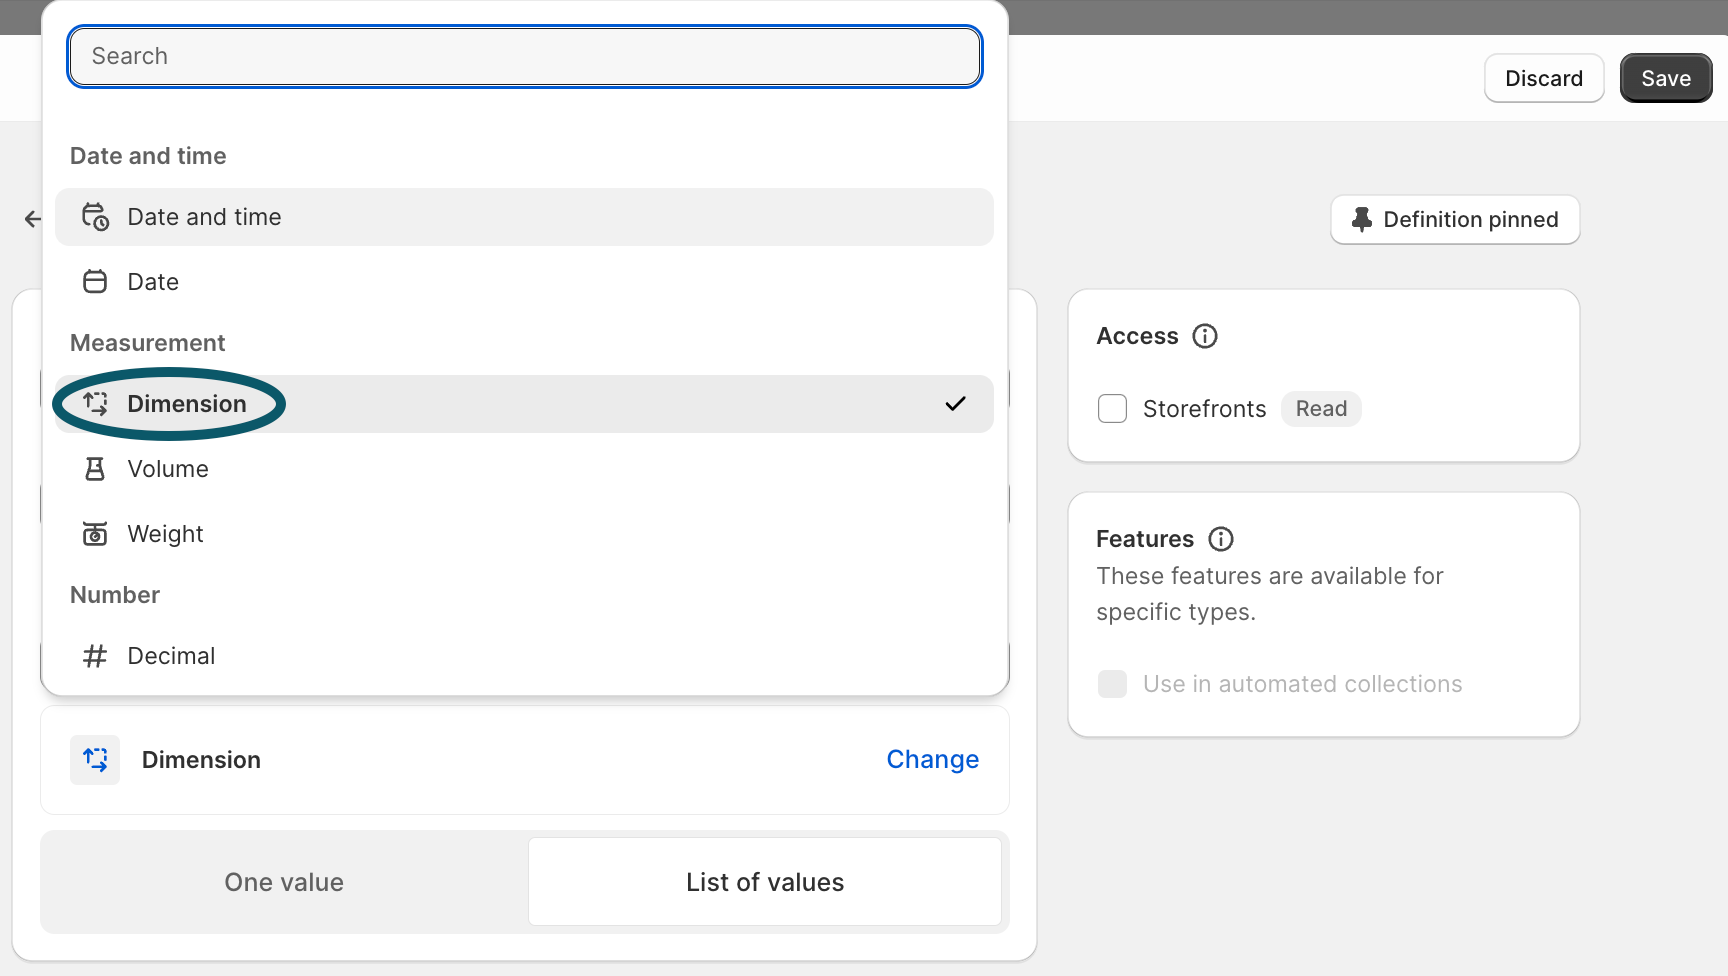Click the Change link beside Dimension
Viewport: 1728px width, 976px height.
[932, 760]
